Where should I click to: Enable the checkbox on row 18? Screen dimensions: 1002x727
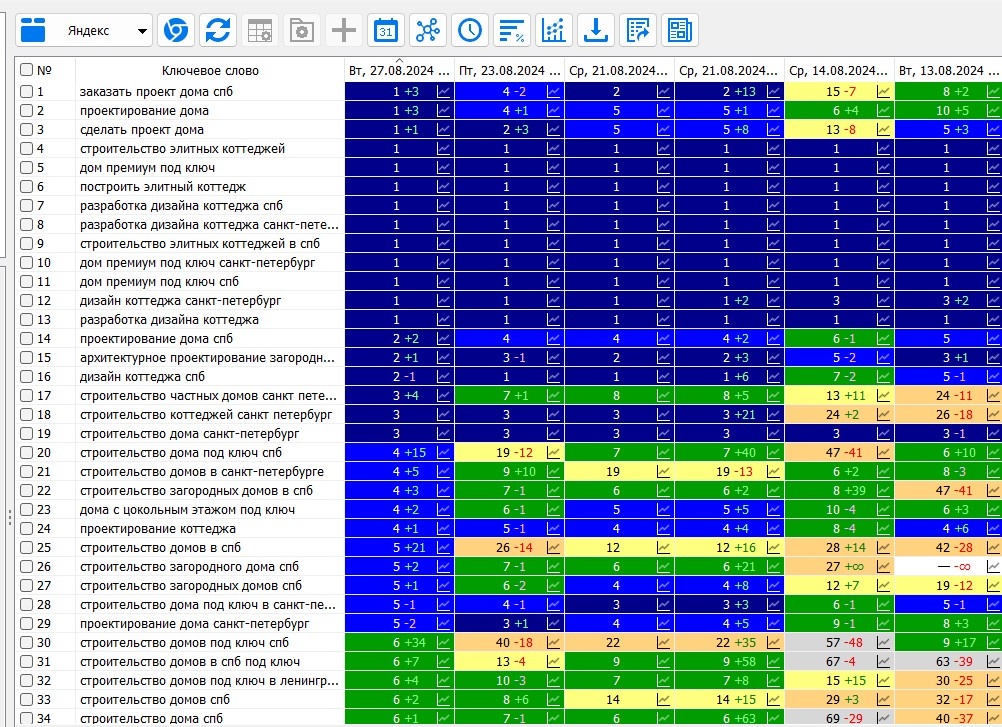coord(26,415)
